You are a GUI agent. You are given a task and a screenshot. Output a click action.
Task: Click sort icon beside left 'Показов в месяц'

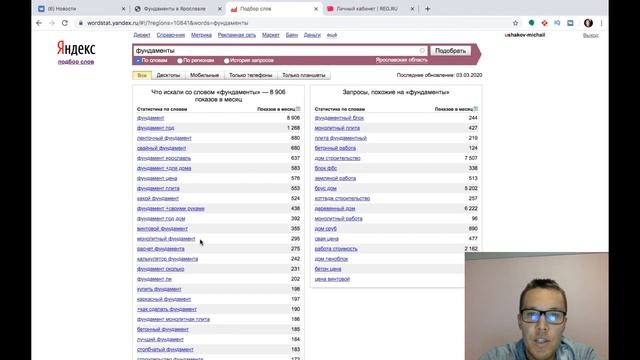pyautogui.click(x=298, y=109)
